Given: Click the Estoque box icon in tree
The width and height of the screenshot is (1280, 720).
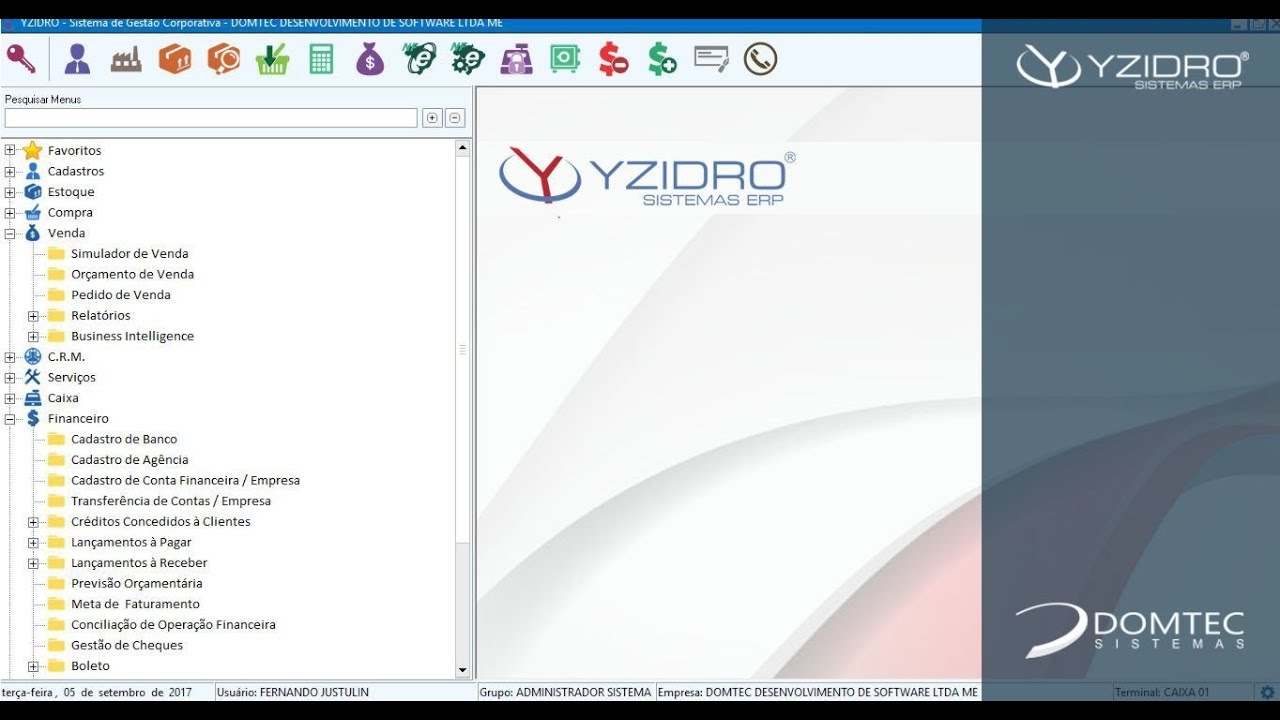Looking at the screenshot, I should pos(33,192).
